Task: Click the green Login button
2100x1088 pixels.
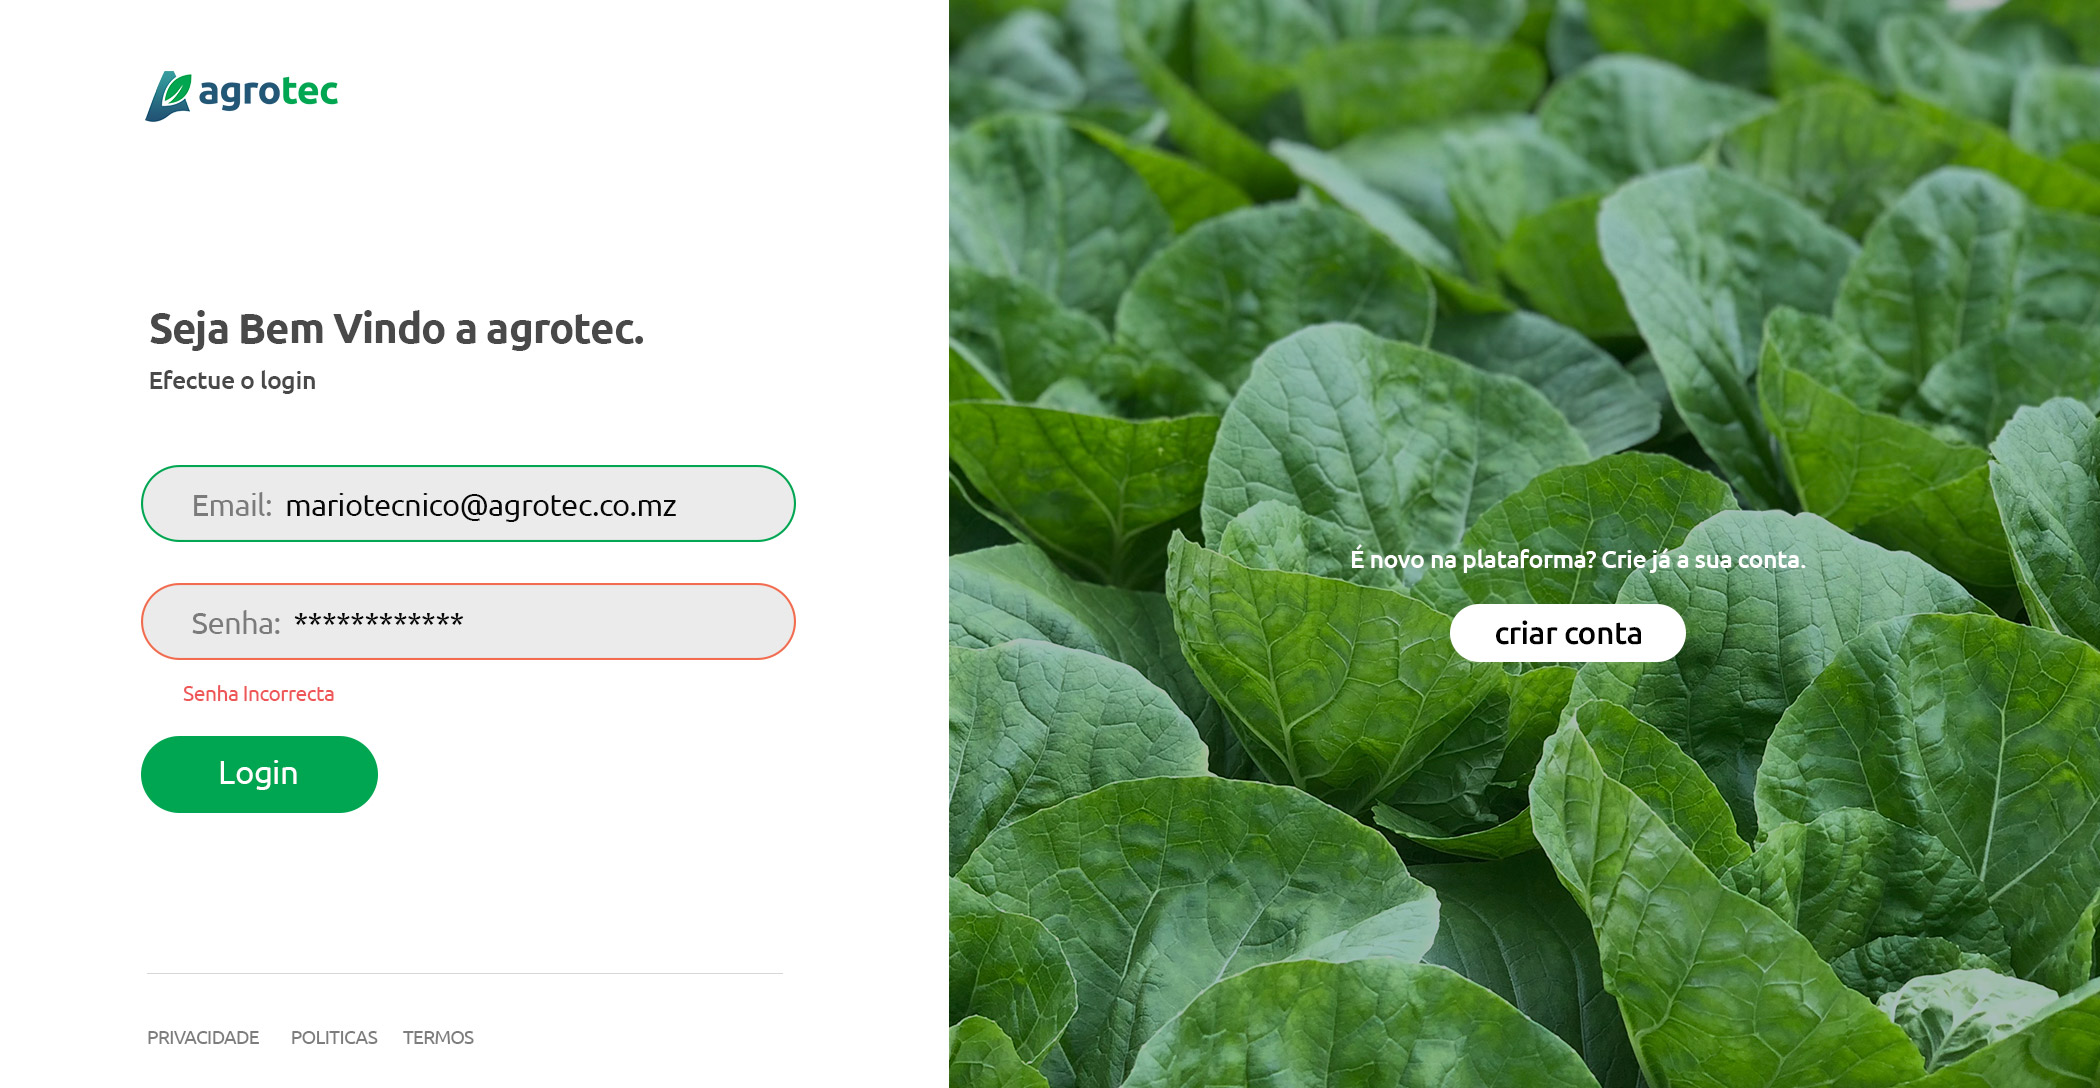Action: click(x=259, y=774)
